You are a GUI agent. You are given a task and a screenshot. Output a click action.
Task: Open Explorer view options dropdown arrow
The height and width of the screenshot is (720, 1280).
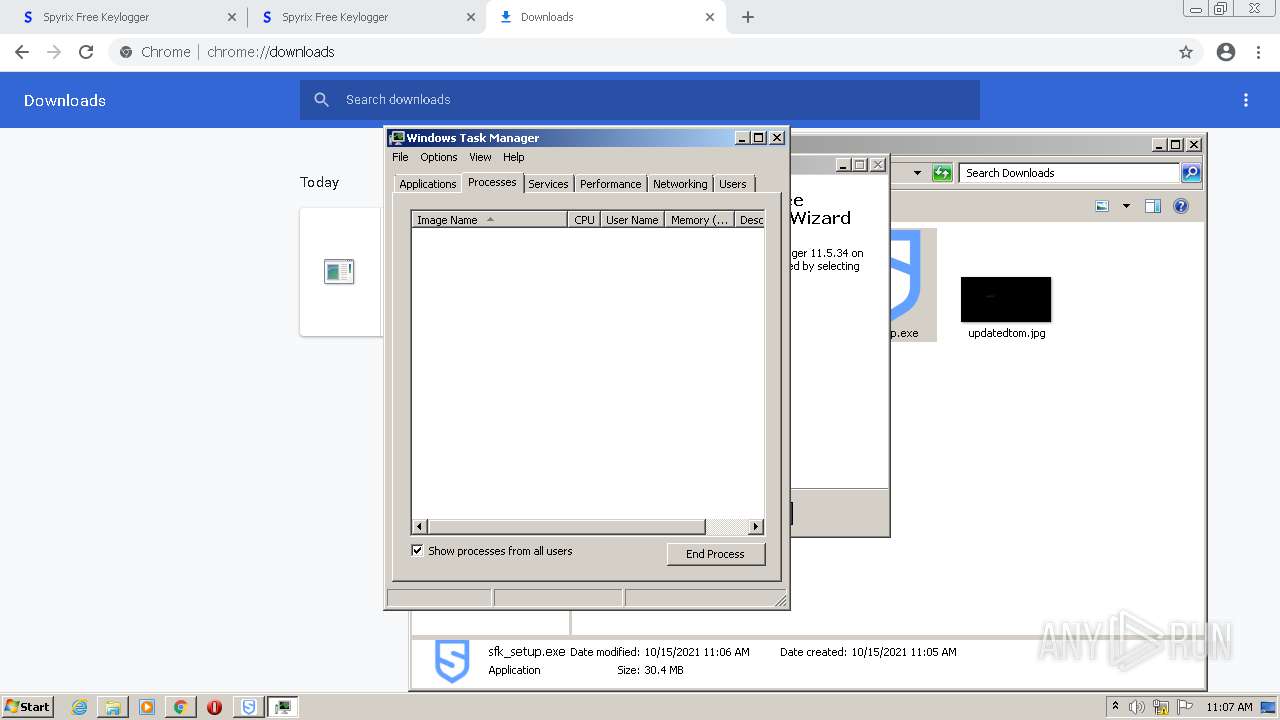(x=1126, y=206)
